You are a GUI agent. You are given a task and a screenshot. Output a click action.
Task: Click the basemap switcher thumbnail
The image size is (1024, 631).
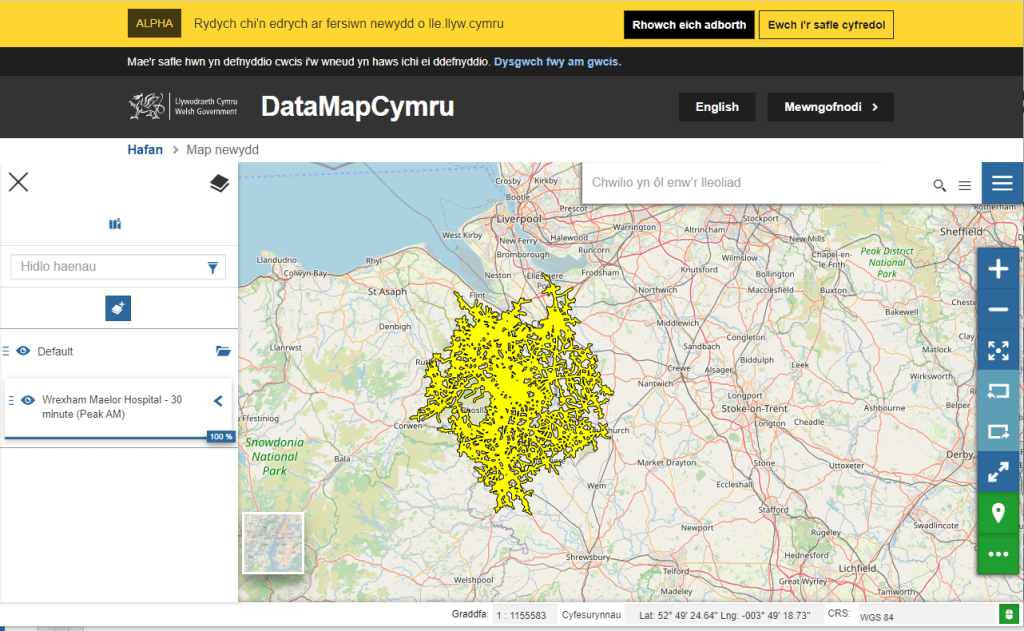click(x=273, y=543)
